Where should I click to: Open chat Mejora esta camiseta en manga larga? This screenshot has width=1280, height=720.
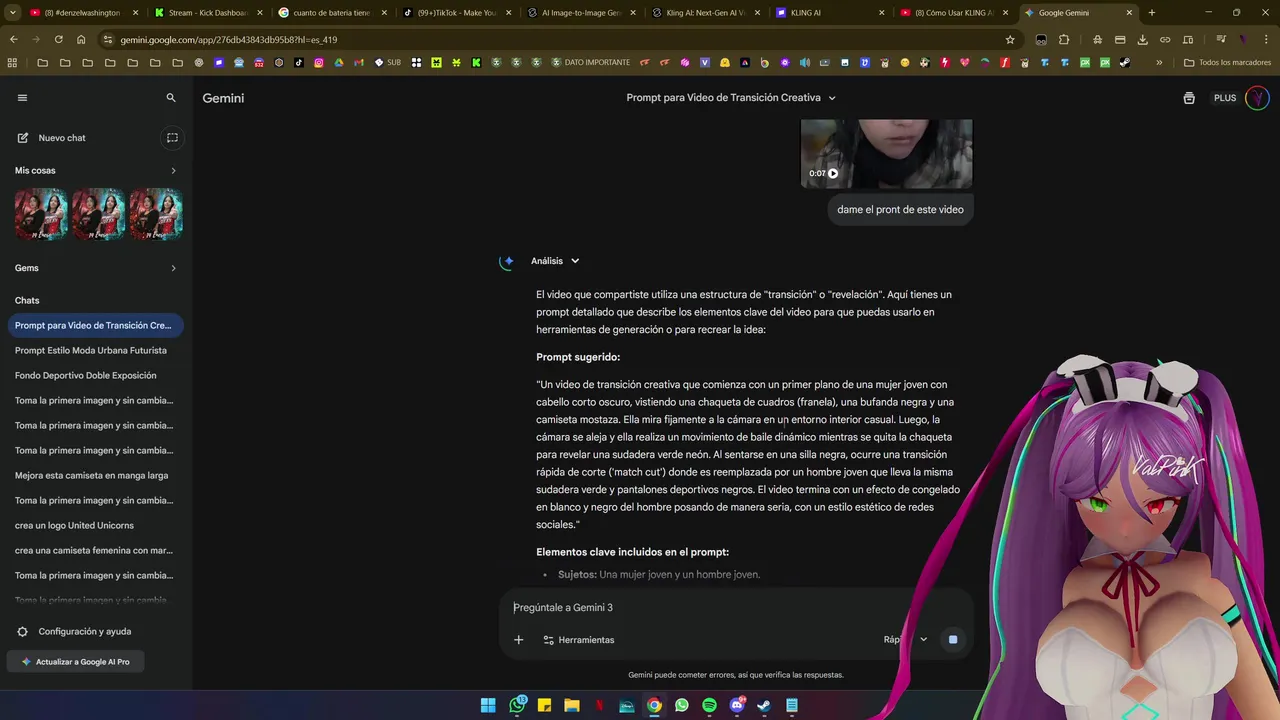click(x=92, y=476)
